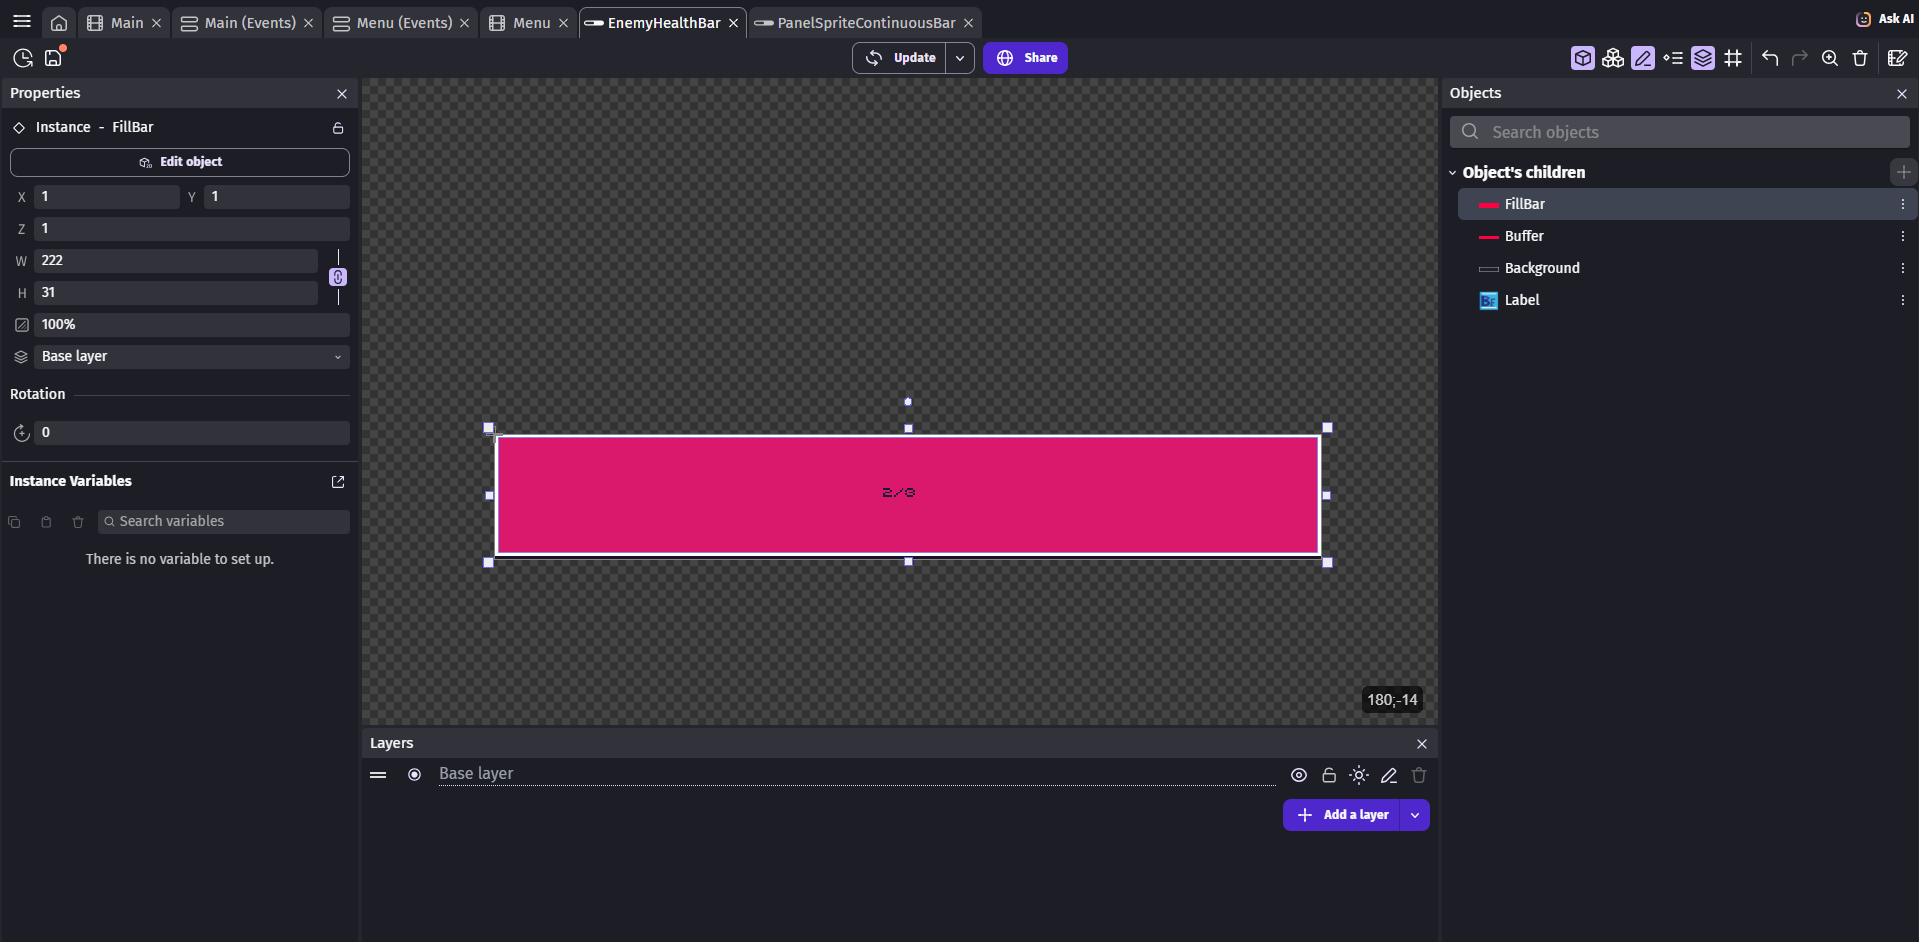Toggle keep aspect ratio link
This screenshot has width=1919, height=942.
[x=338, y=277]
